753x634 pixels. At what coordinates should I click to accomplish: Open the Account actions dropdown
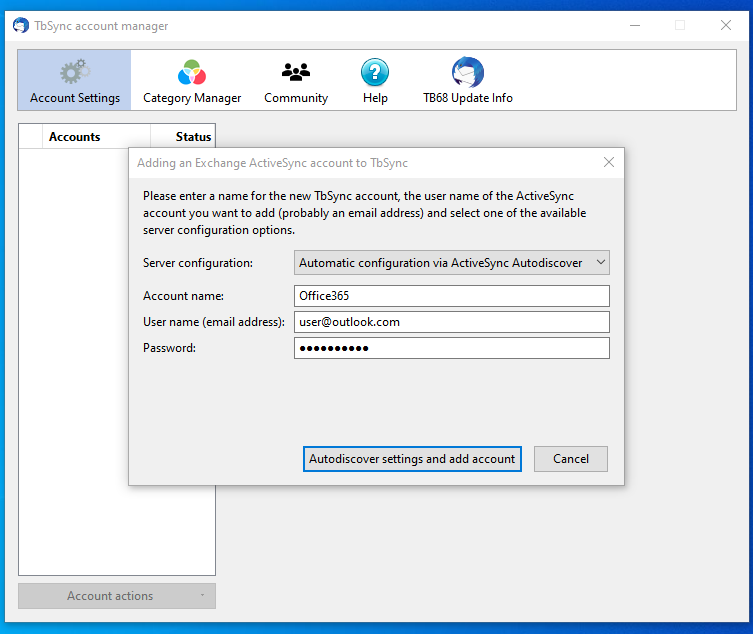[x=117, y=596]
